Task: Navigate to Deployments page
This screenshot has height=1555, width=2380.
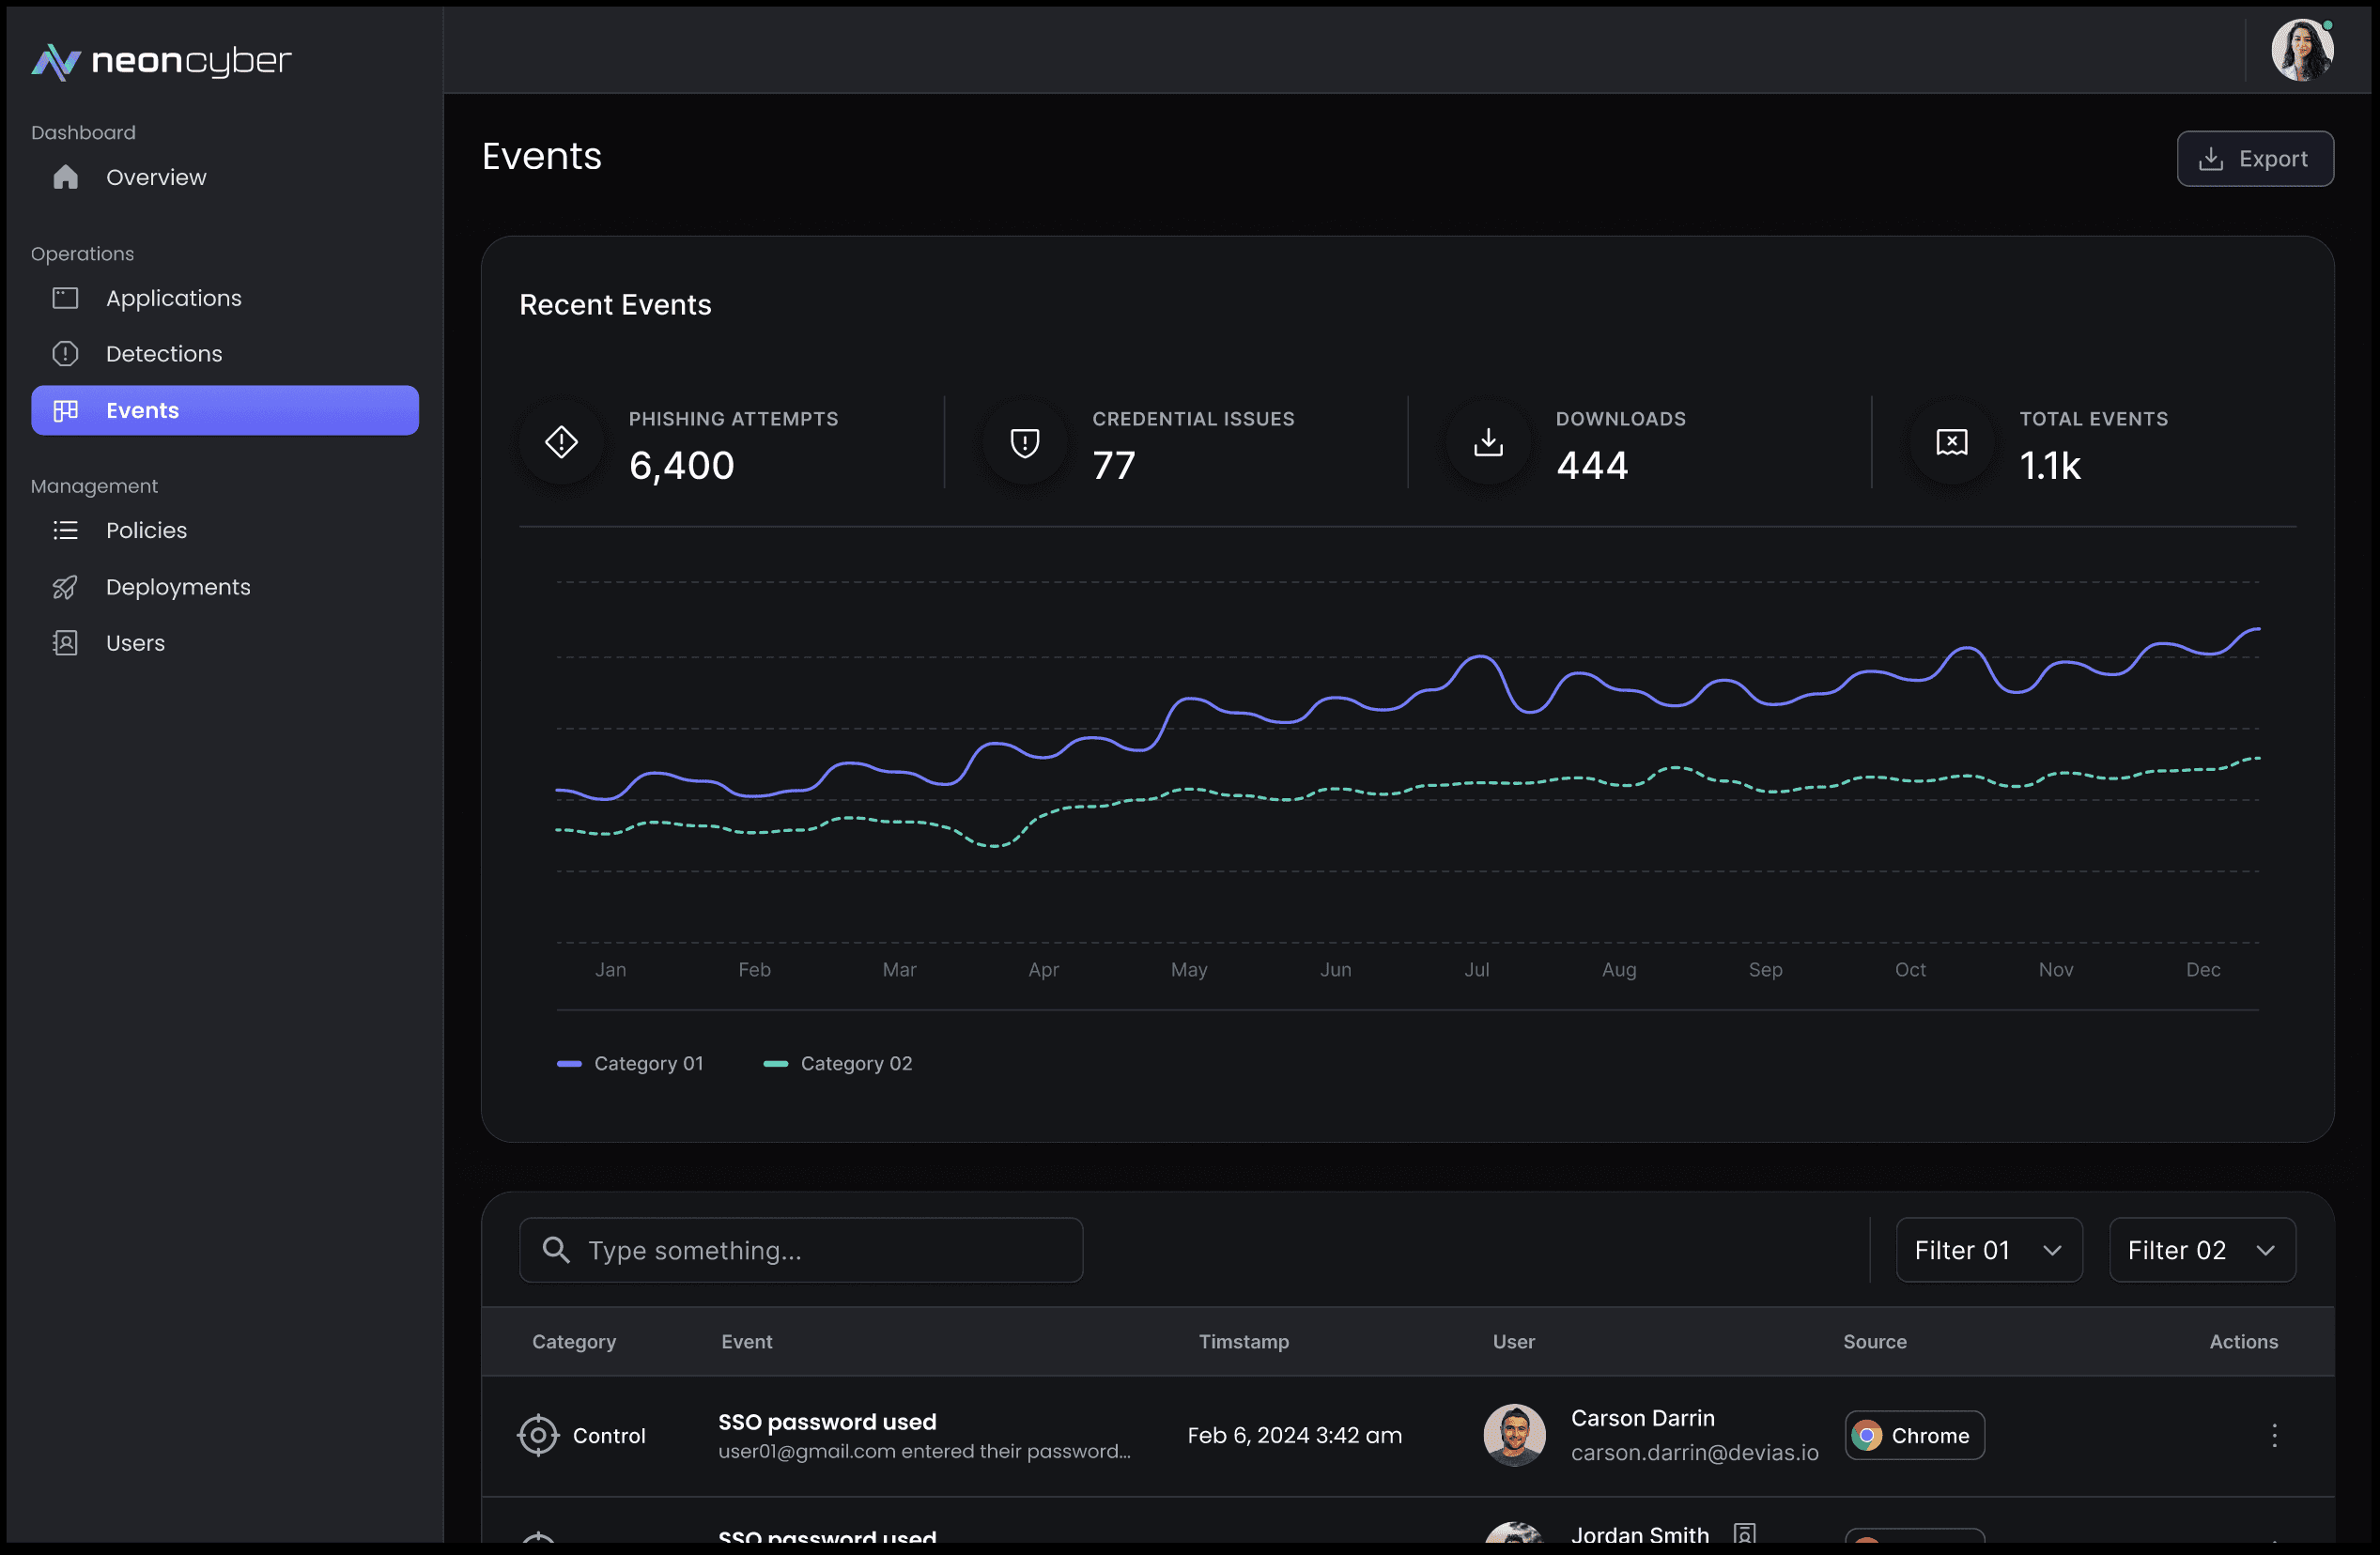Action: point(178,587)
